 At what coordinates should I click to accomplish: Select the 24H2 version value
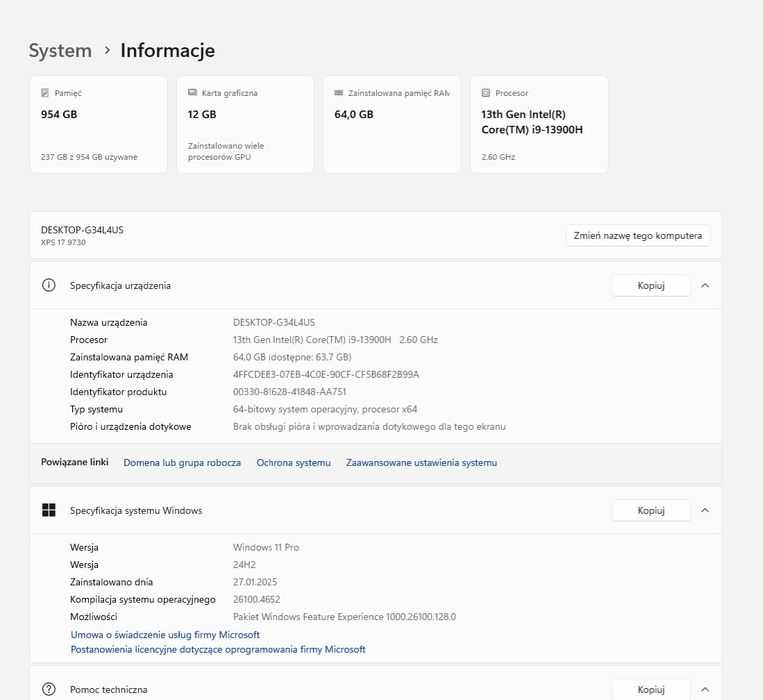(x=244, y=565)
